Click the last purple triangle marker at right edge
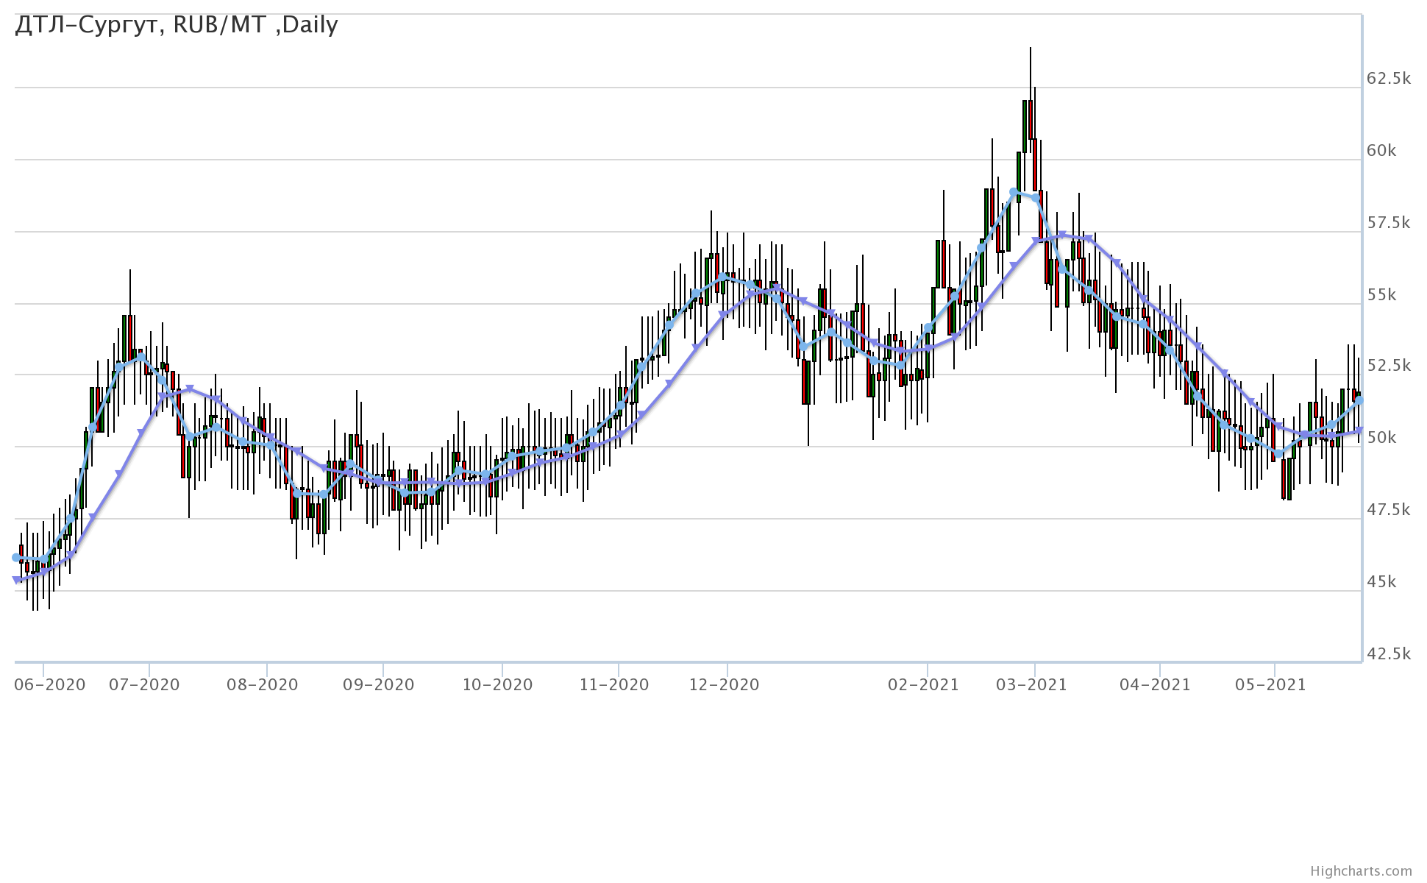The height and width of the screenshot is (883, 1427). tap(1359, 431)
